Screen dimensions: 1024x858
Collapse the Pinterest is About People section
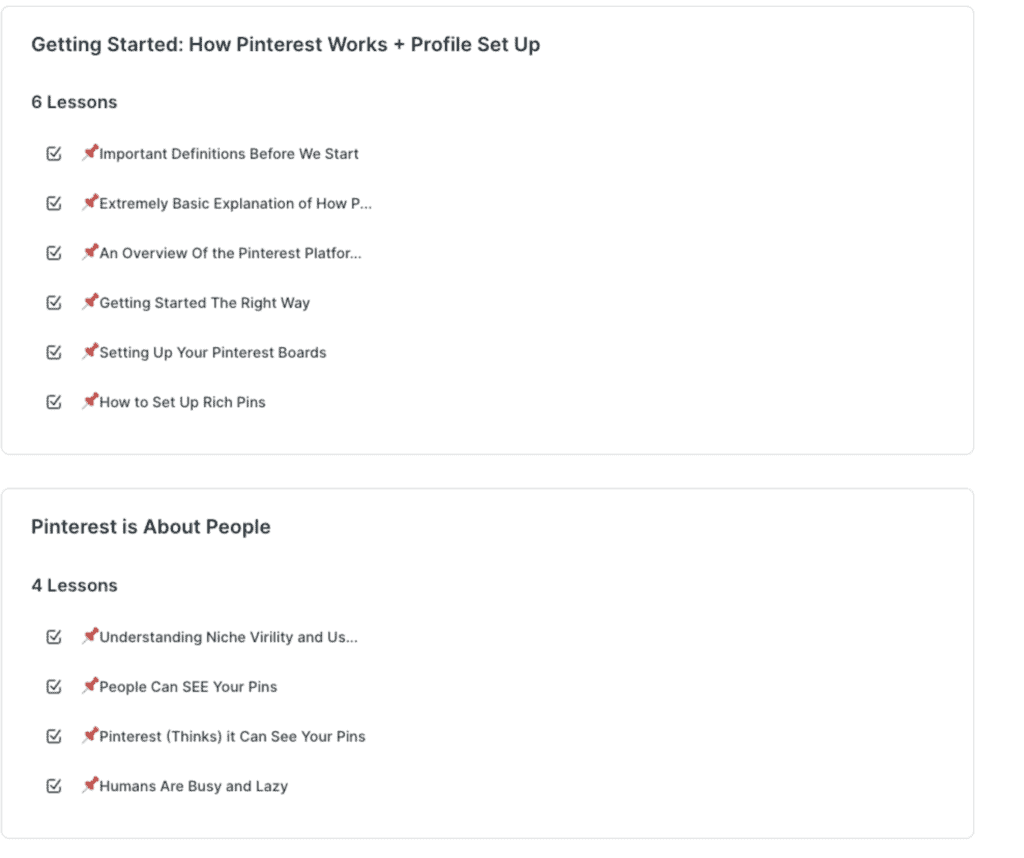[150, 527]
